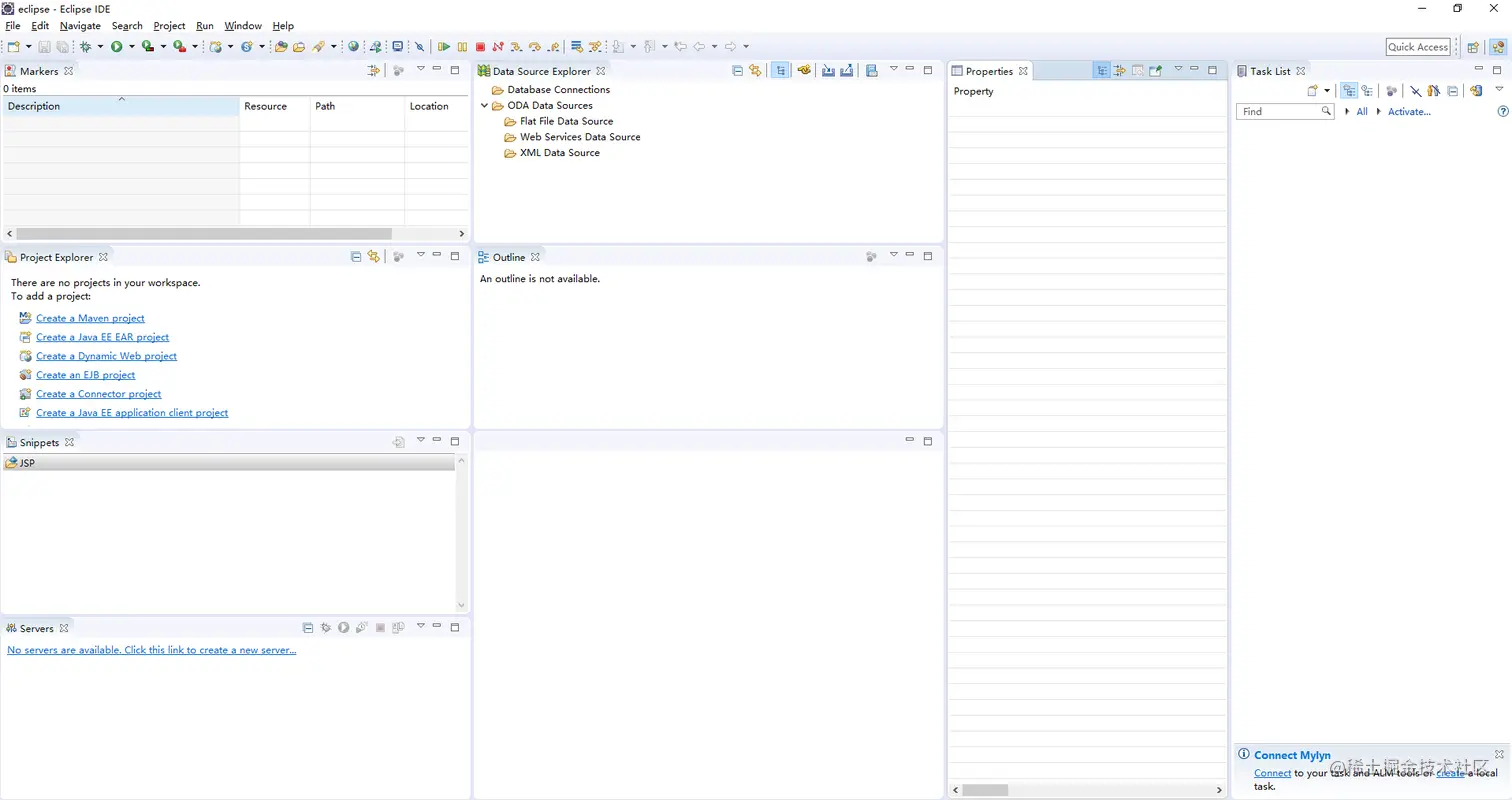This screenshot has width=1512, height=800.
Task: Open Markers view menu triangle
Action: tap(421, 69)
